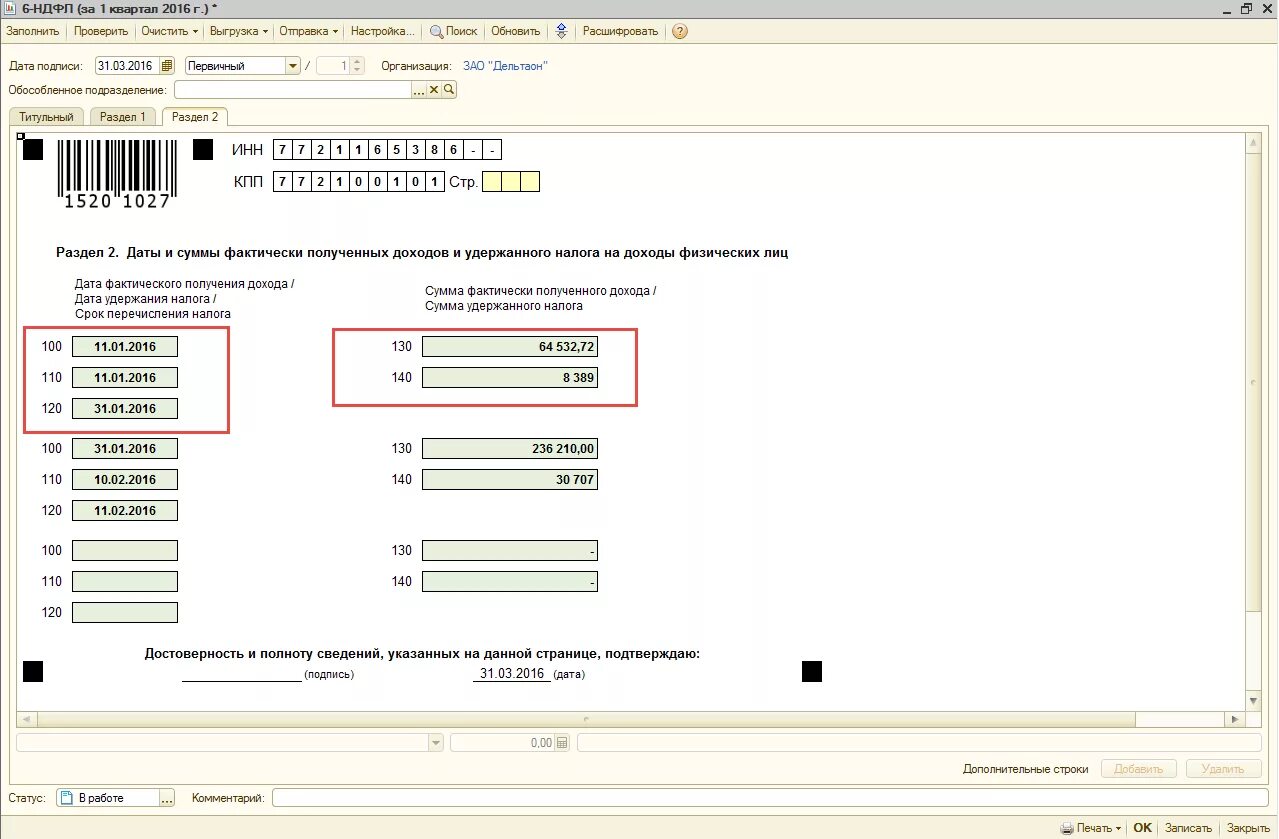Screen dimensions: 1279x839
Task: Select line 110 date field 10.02.2016
Action: pyautogui.click(x=125, y=480)
